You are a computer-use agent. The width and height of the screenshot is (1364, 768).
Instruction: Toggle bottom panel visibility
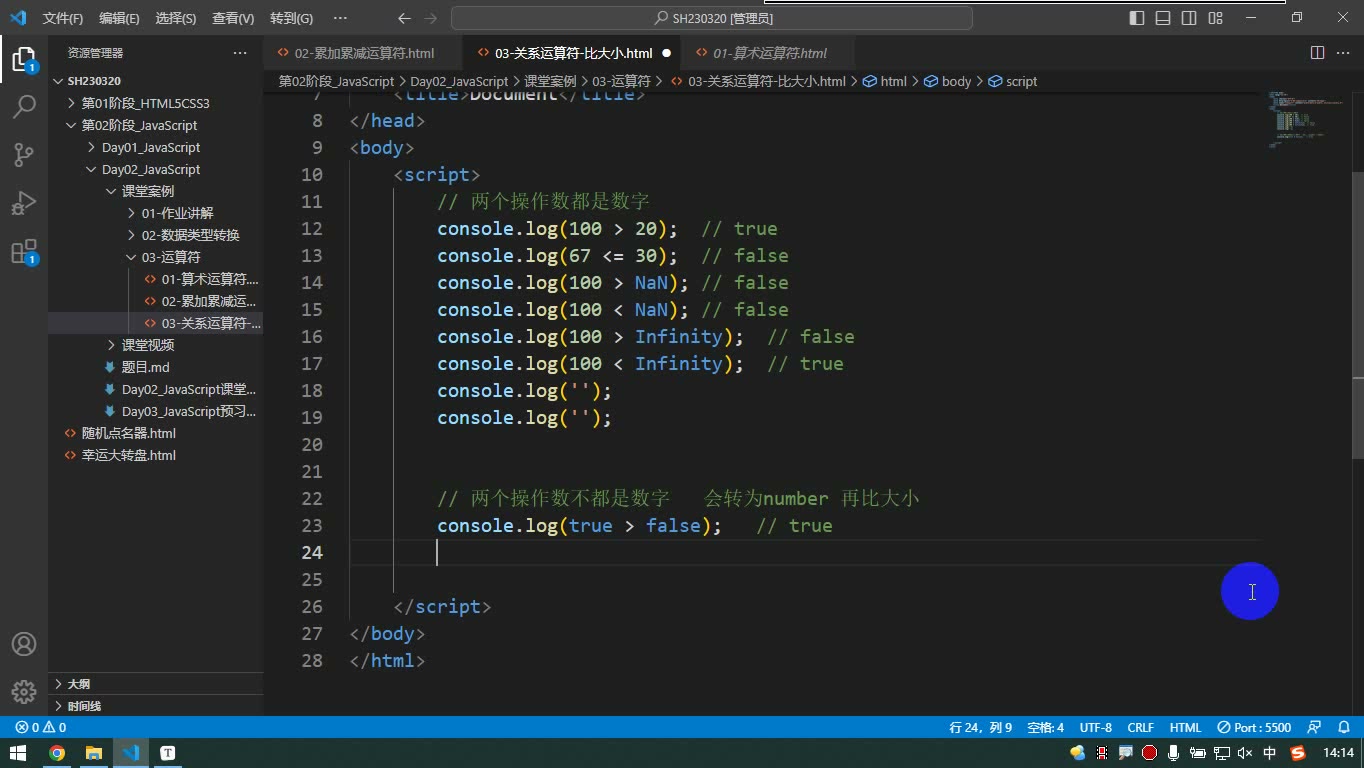[1163, 18]
